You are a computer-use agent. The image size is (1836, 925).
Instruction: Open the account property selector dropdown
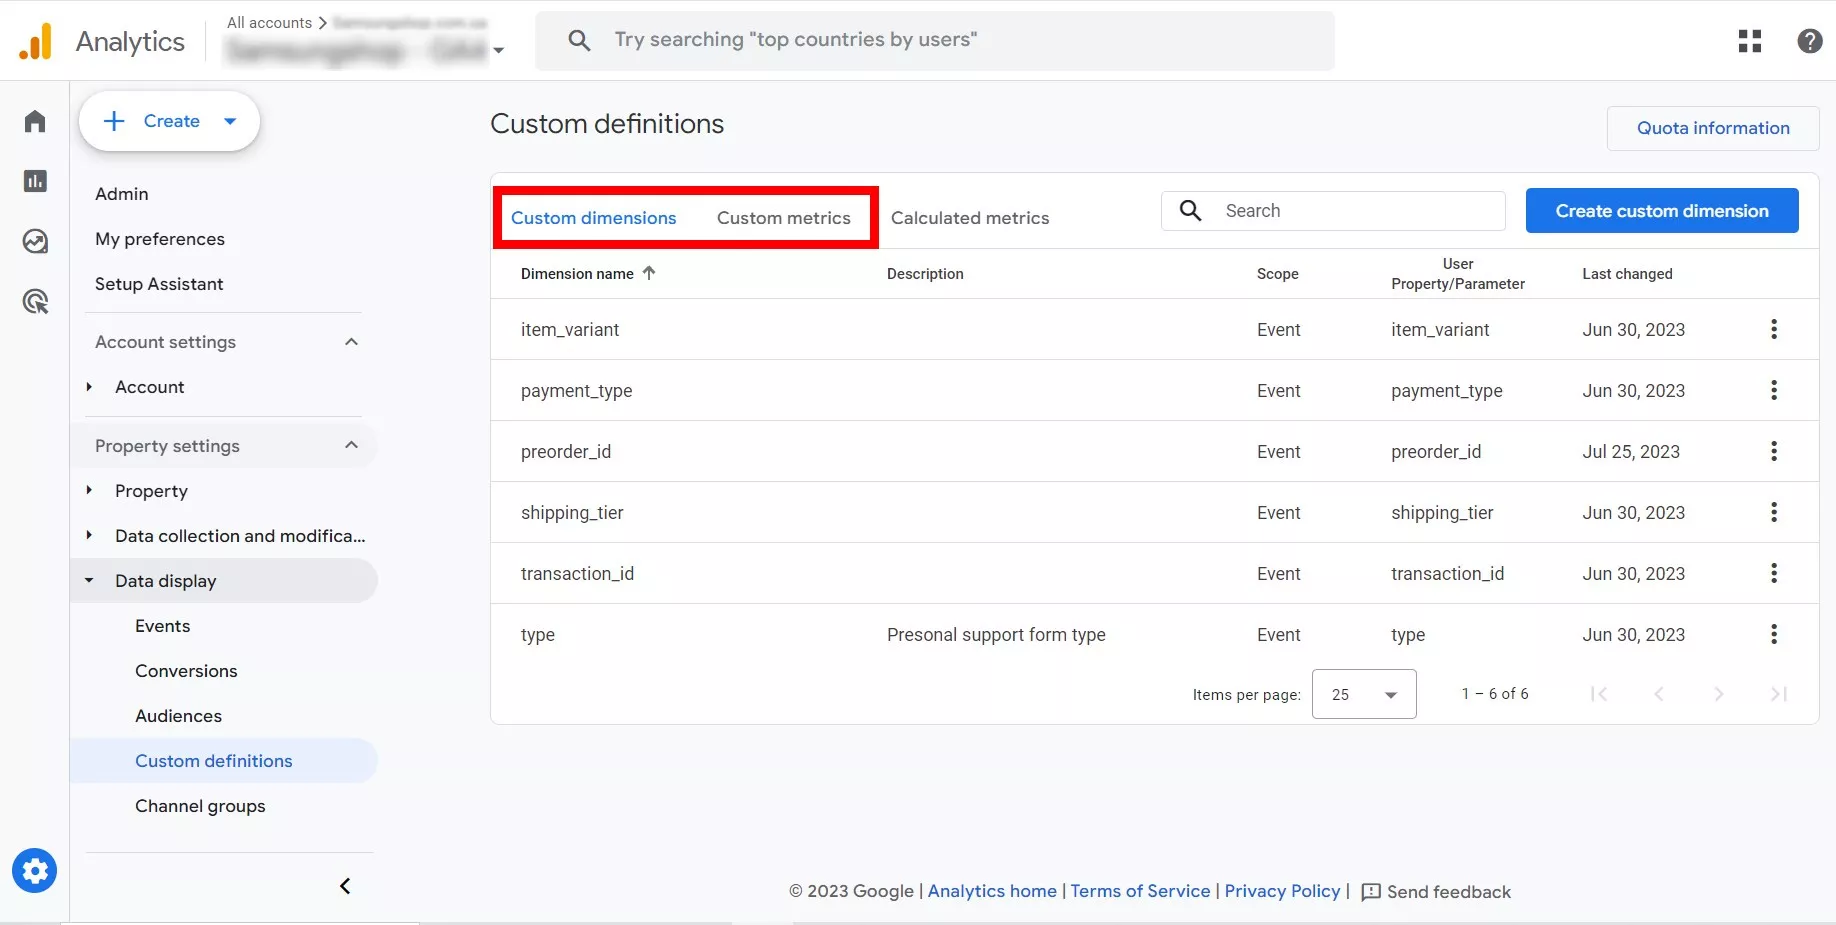[x=498, y=50]
